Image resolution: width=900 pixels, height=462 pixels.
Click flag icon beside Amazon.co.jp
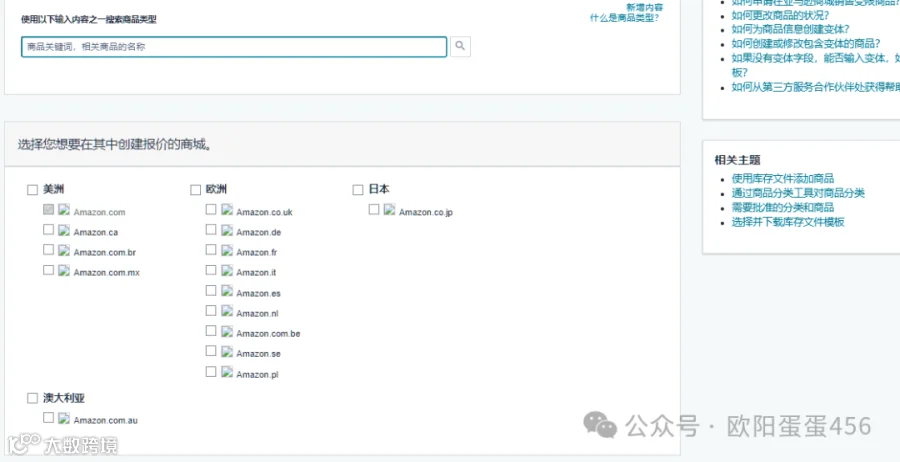point(390,210)
